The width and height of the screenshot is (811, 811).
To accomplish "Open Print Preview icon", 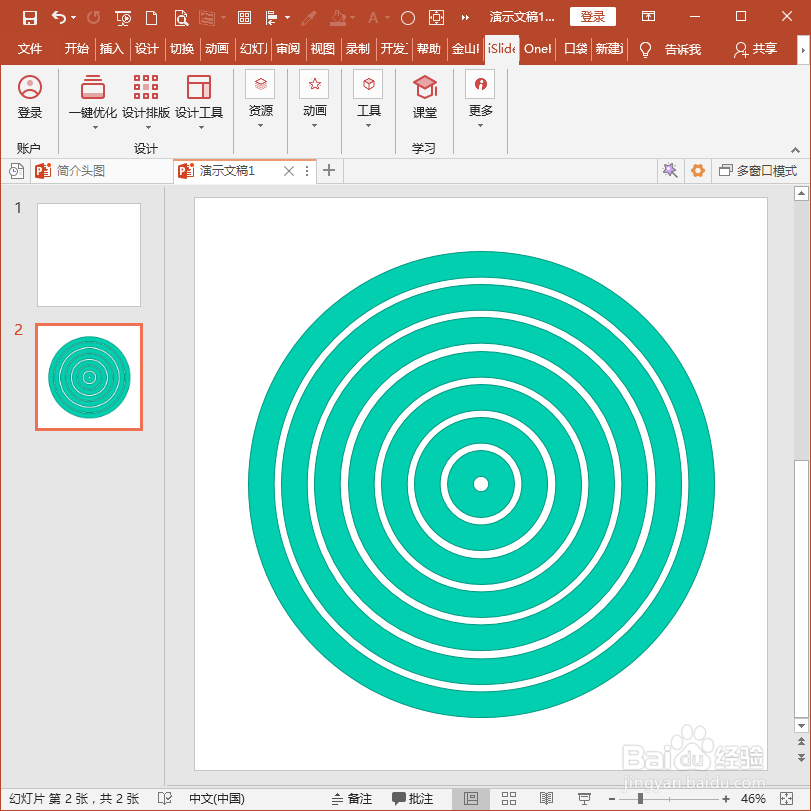I will pyautogui.click(x=181, y=18).
